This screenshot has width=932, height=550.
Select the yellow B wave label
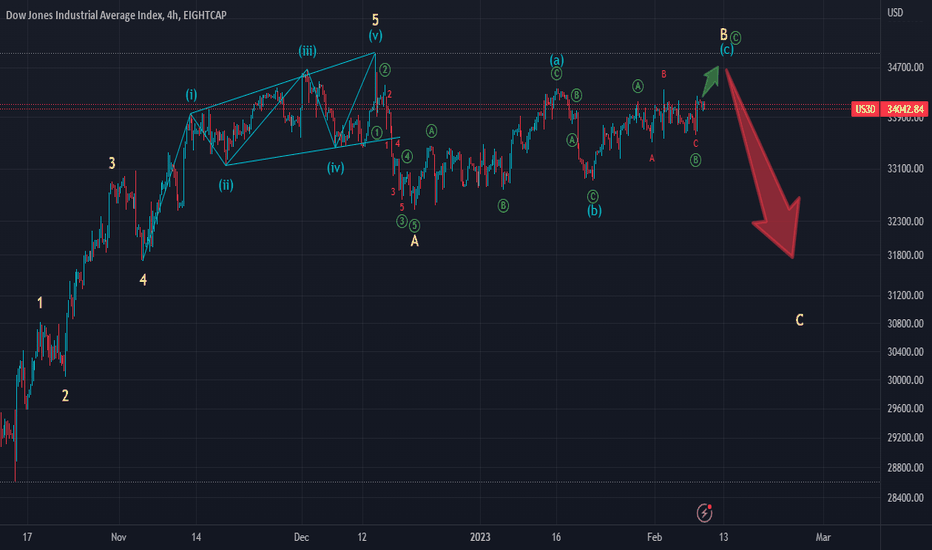[x=723, y=34]
